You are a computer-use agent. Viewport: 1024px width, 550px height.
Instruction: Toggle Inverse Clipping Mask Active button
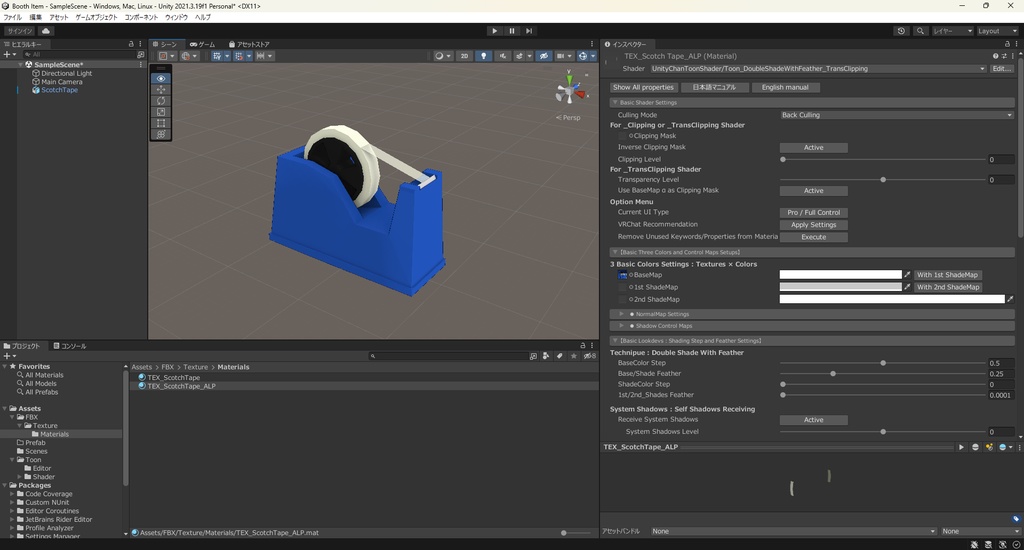pos(814,148)
